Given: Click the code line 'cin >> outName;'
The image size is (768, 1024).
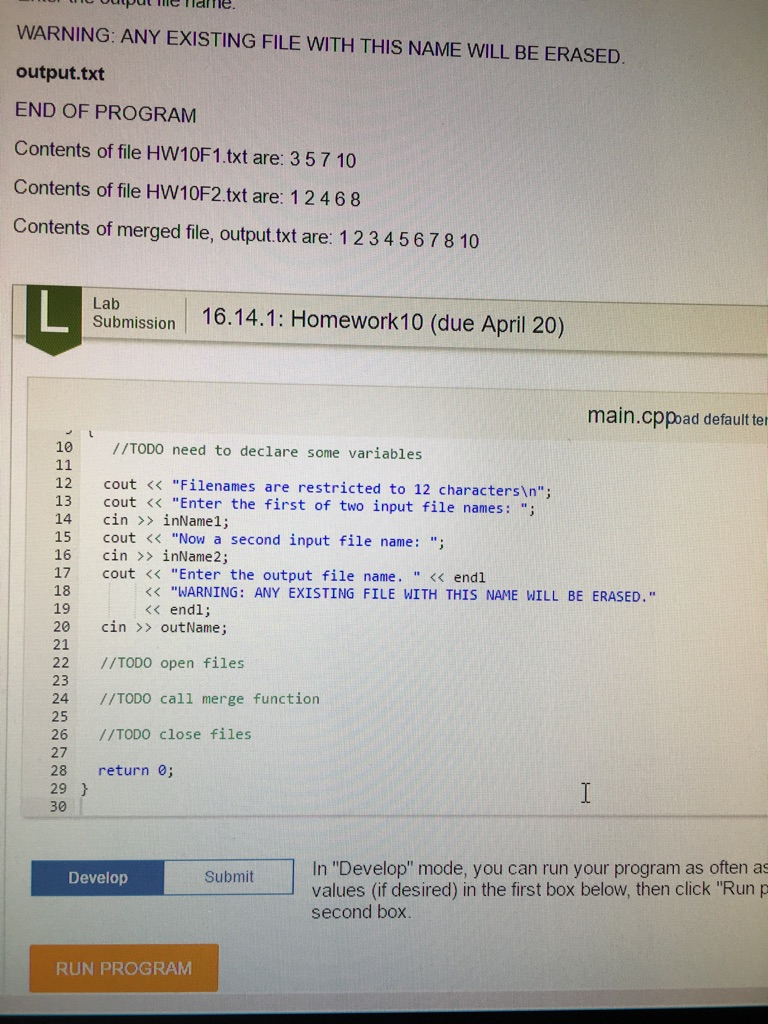Looking at the screenshot, I should [164, 628].
